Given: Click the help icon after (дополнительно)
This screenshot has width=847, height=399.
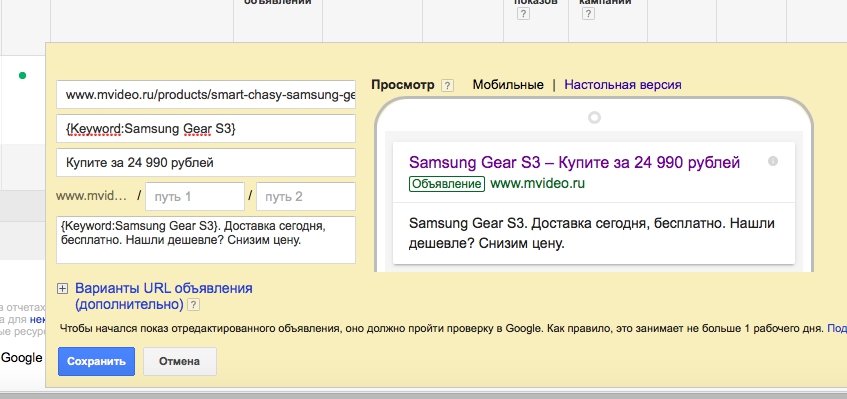Looking at the screenshot, I should point(193,305).
